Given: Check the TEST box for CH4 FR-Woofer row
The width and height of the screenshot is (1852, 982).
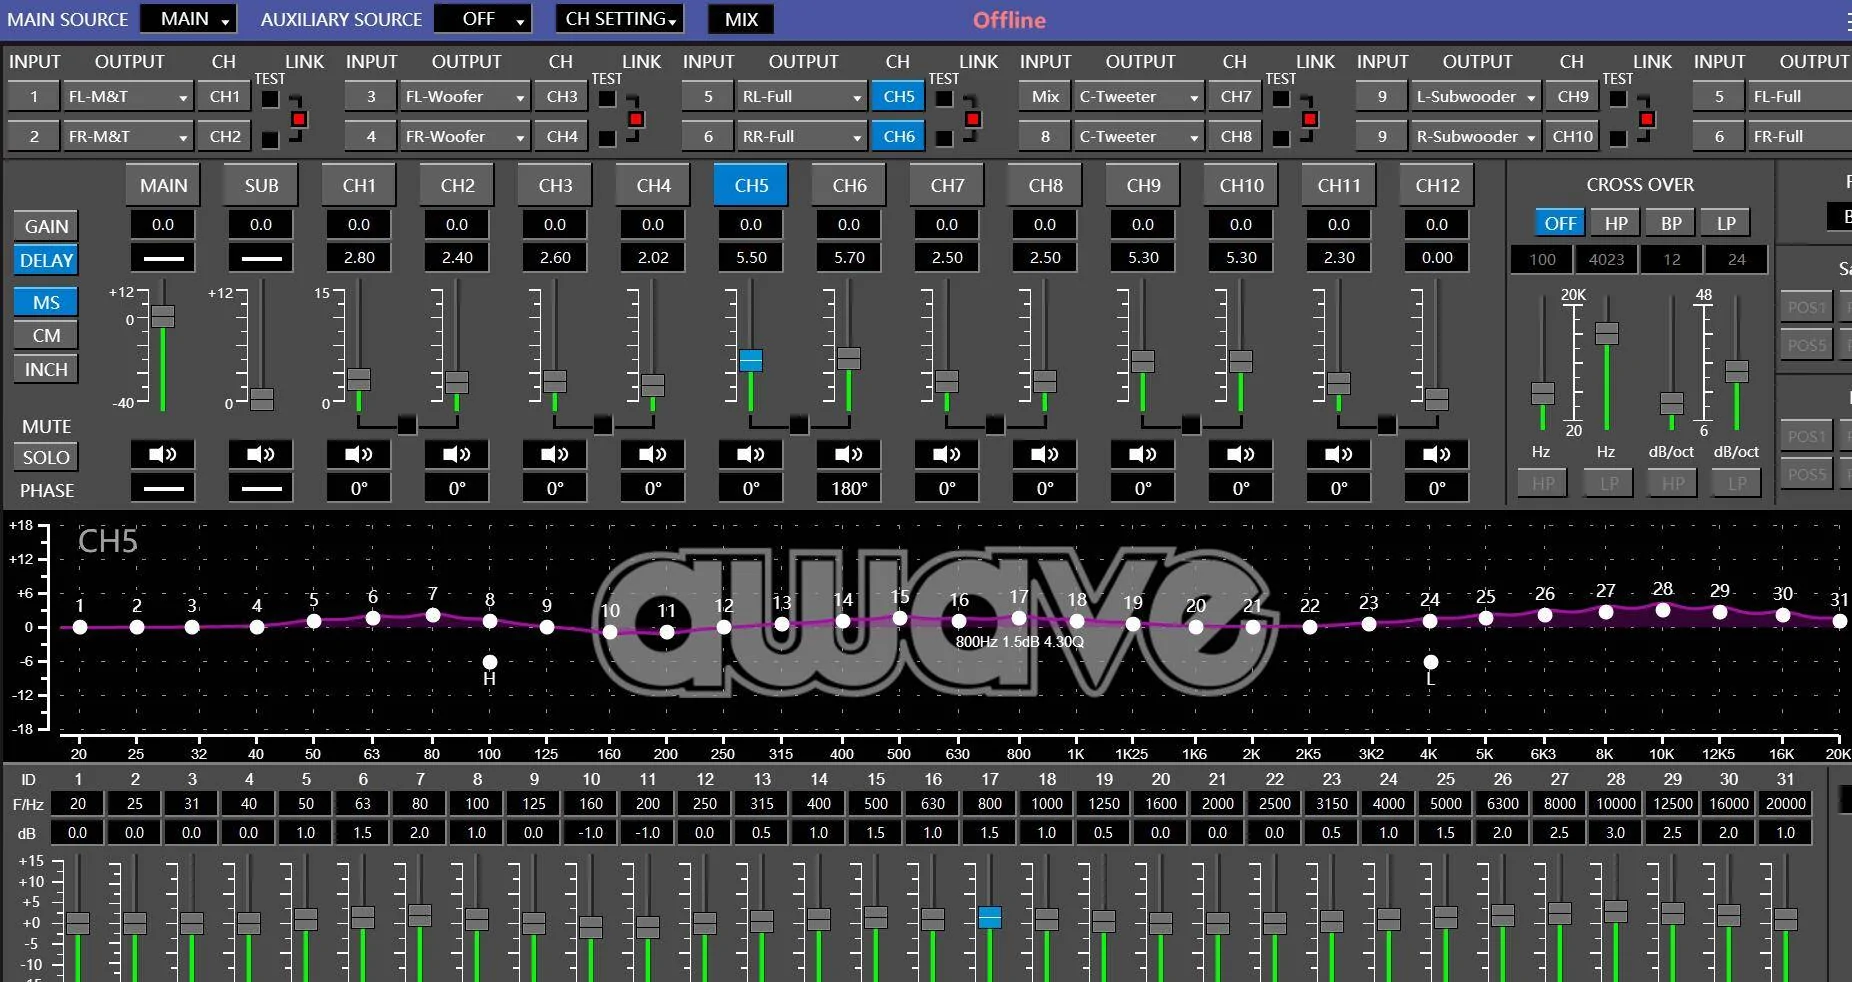Looking at the screenshot, I should tap(607, 139).
